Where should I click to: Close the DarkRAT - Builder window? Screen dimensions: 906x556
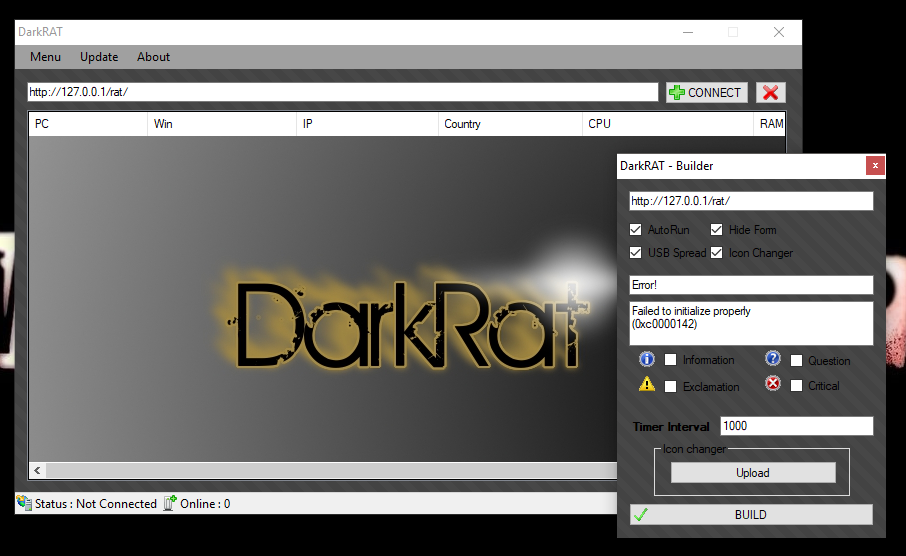point(875,166)
